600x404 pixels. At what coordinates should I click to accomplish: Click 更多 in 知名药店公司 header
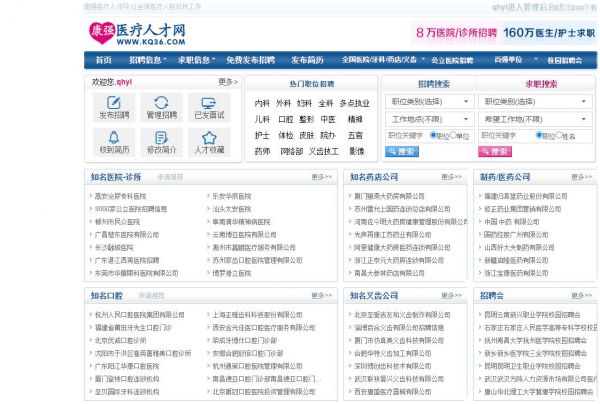pyautogui.click(x=452, y=177)
